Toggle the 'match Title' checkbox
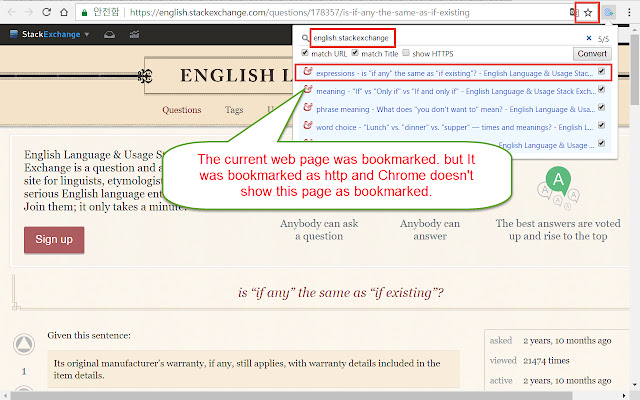Viewport: 640px width, 400px height. [355, 53]
